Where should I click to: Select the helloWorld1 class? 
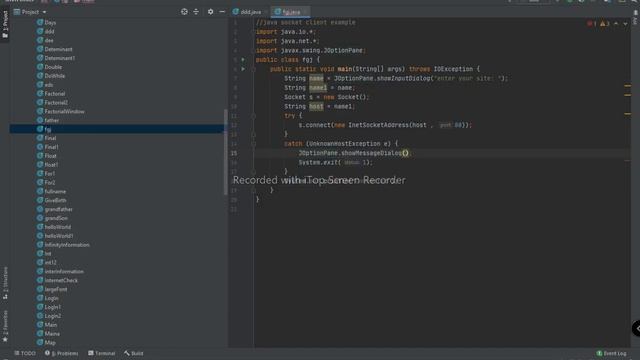pyautogui.click(x=55, y=236)
